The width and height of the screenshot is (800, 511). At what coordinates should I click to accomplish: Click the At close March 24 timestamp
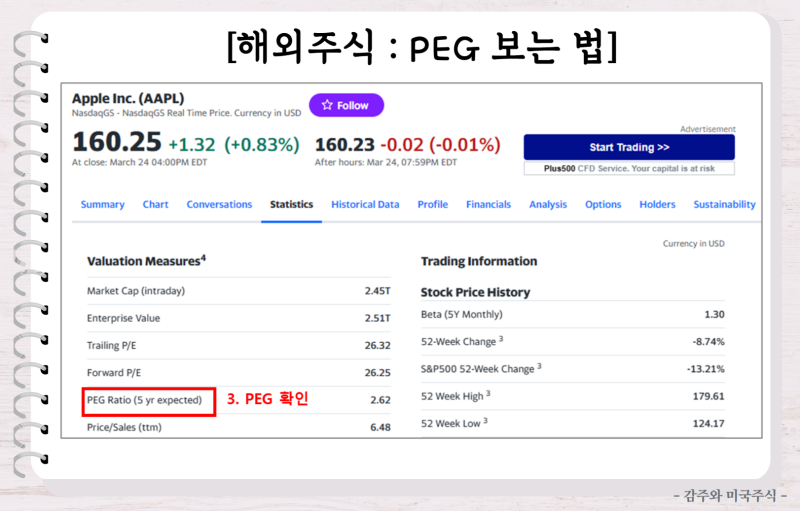coord(140,162)
